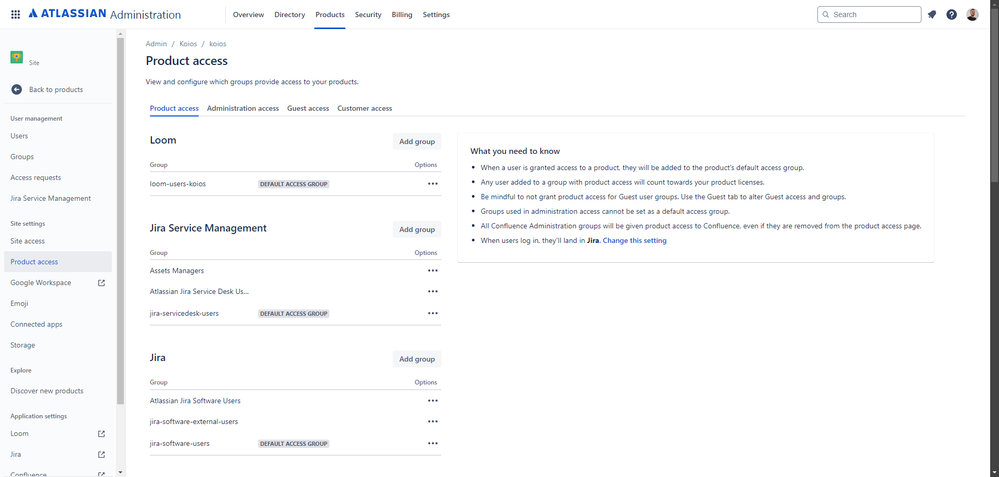
Task: Click the Search input field
Action: tap(869, 15)
